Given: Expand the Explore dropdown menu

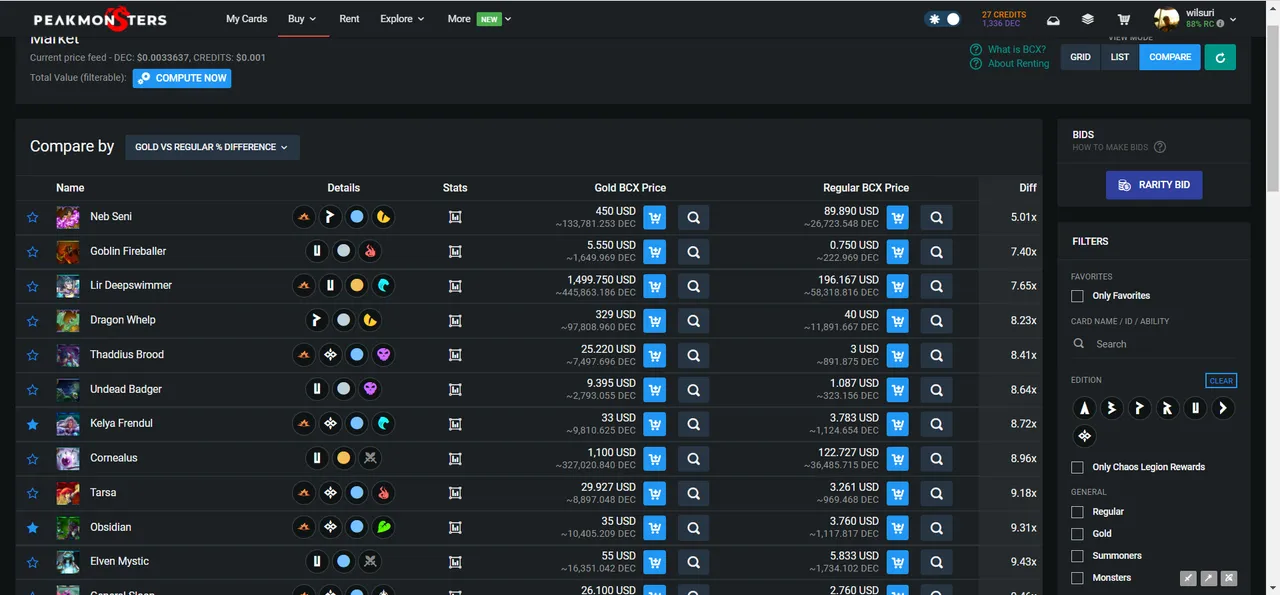Looking at the screenshot, I should (x=402, y=19).
